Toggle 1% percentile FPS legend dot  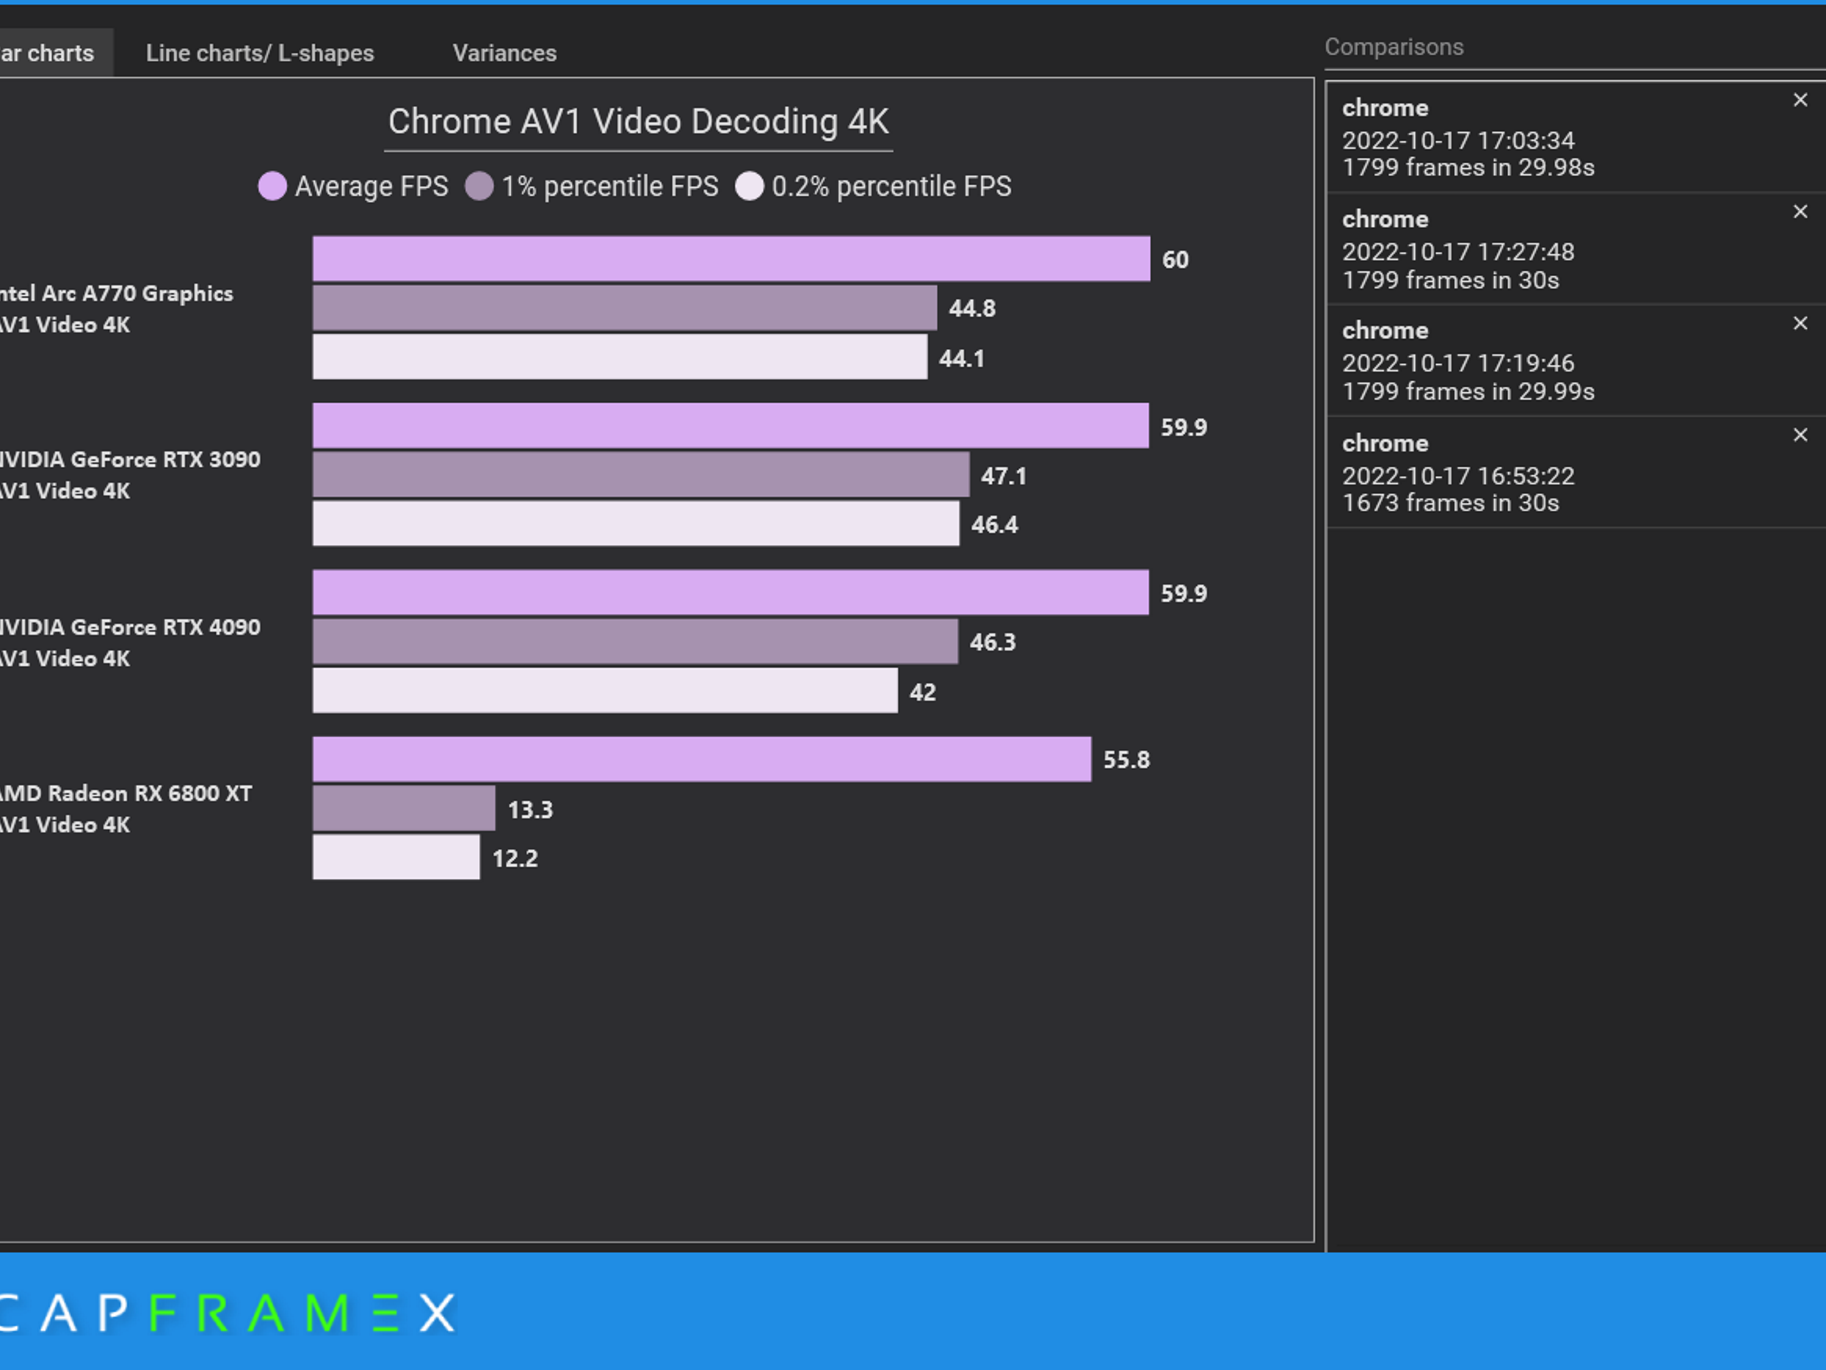tap(479, 186)
